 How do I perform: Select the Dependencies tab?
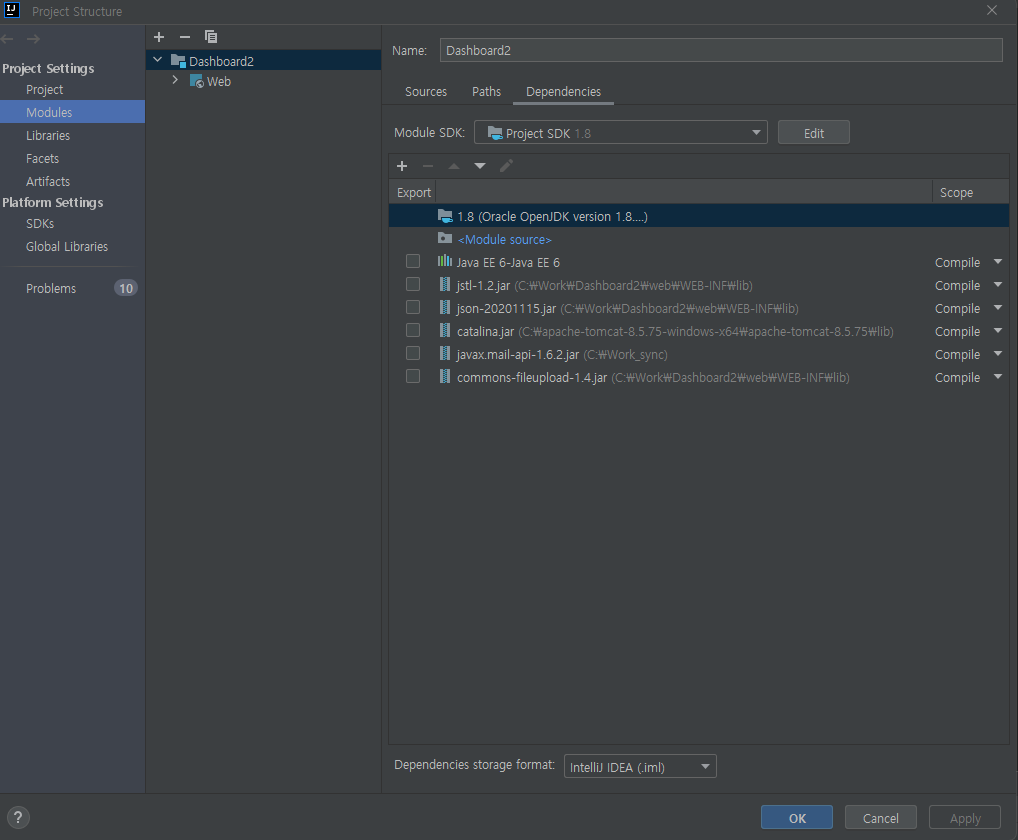563,92
